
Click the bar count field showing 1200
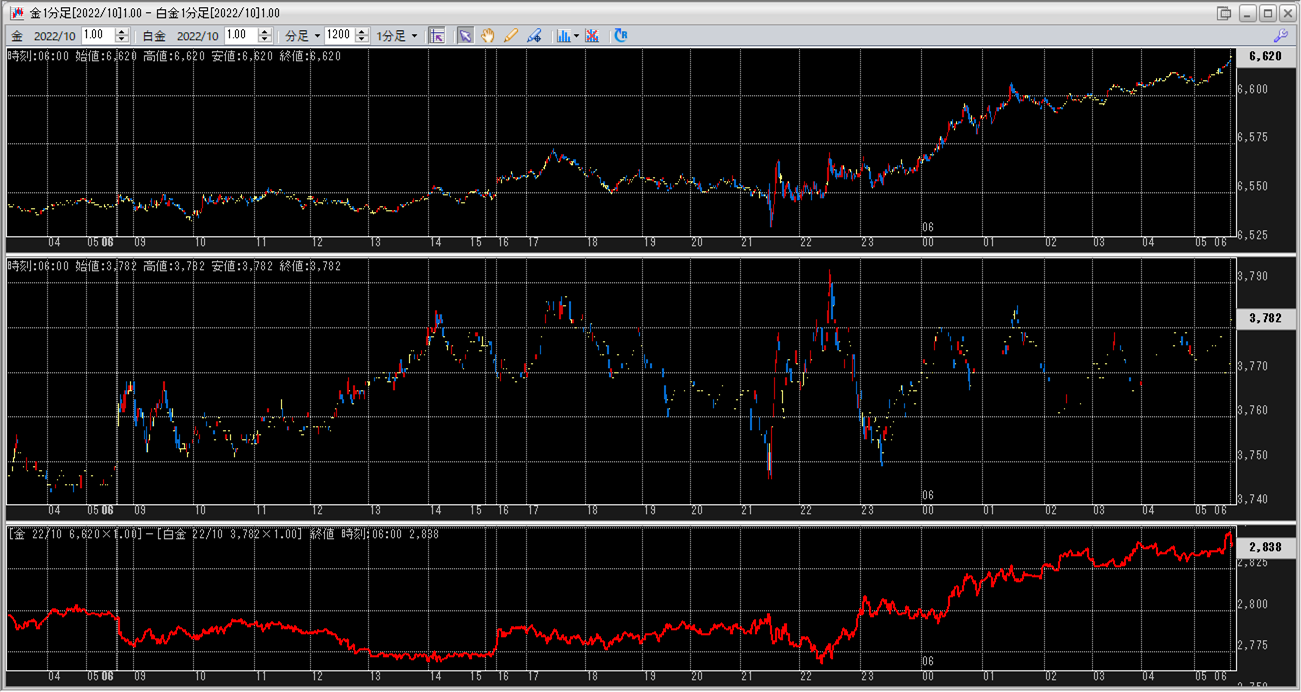339,35
